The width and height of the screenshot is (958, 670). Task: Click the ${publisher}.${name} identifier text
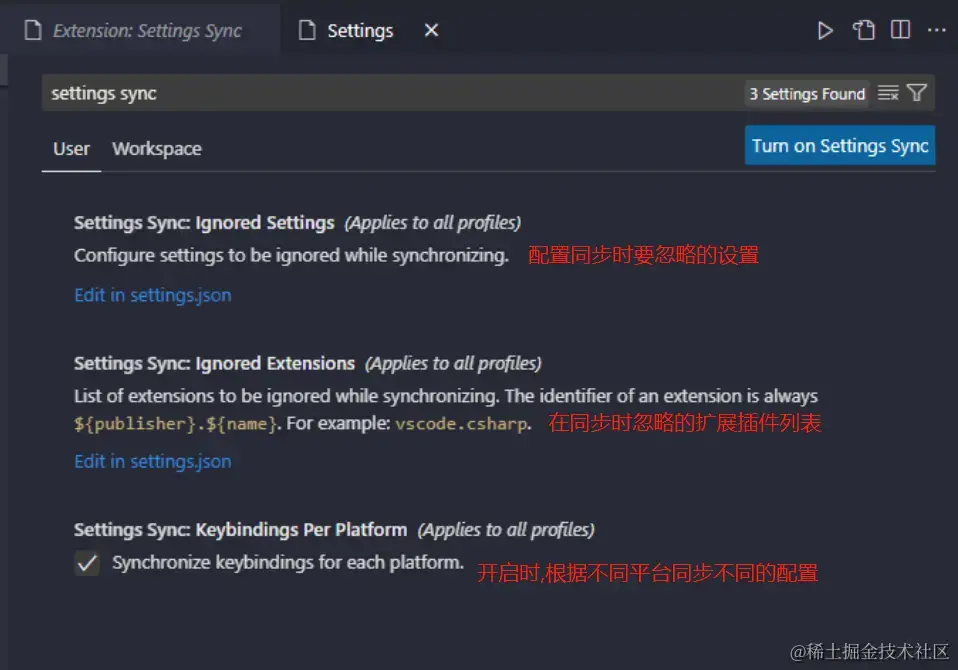[175, 424]
